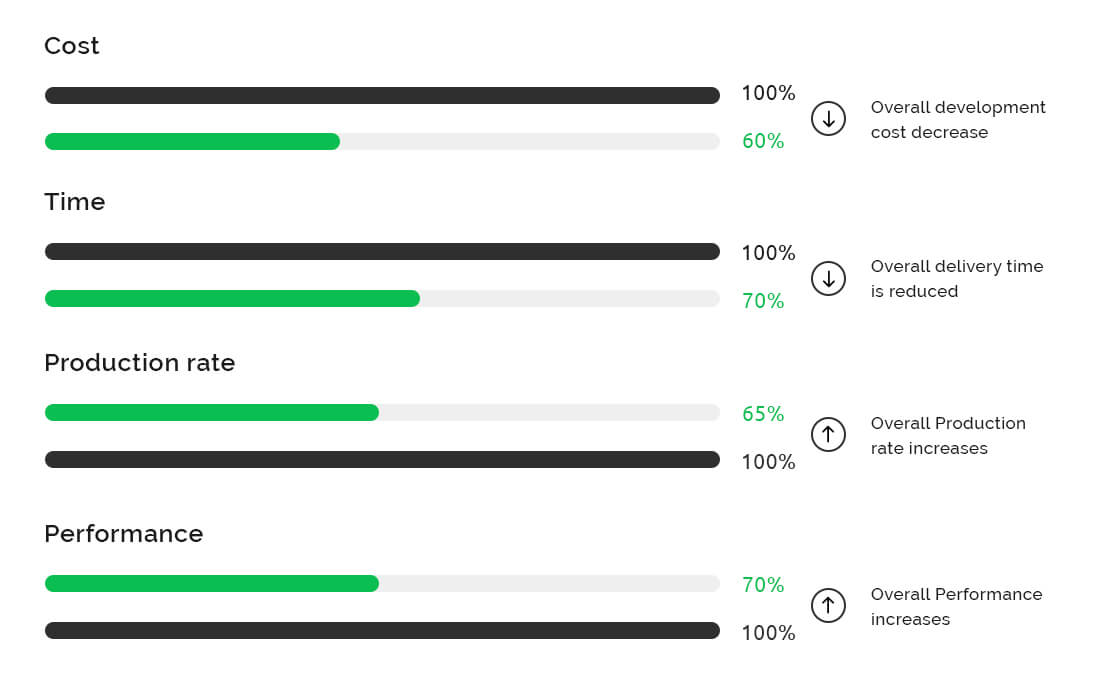Click "Overall development cost decrease" text
The width and height of the screenshot is (1118, 689).
pos(957,120)
